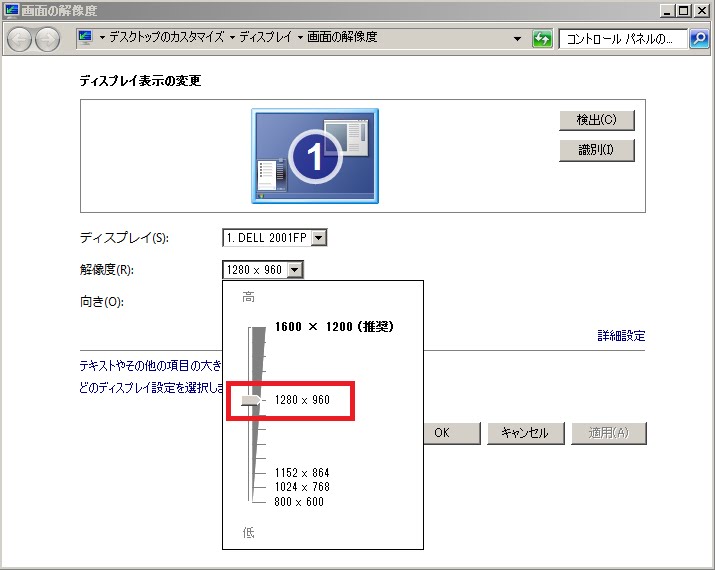Open the display DELL 2001FP dropdown
715x570 pixels.
(x=275, y=238)
